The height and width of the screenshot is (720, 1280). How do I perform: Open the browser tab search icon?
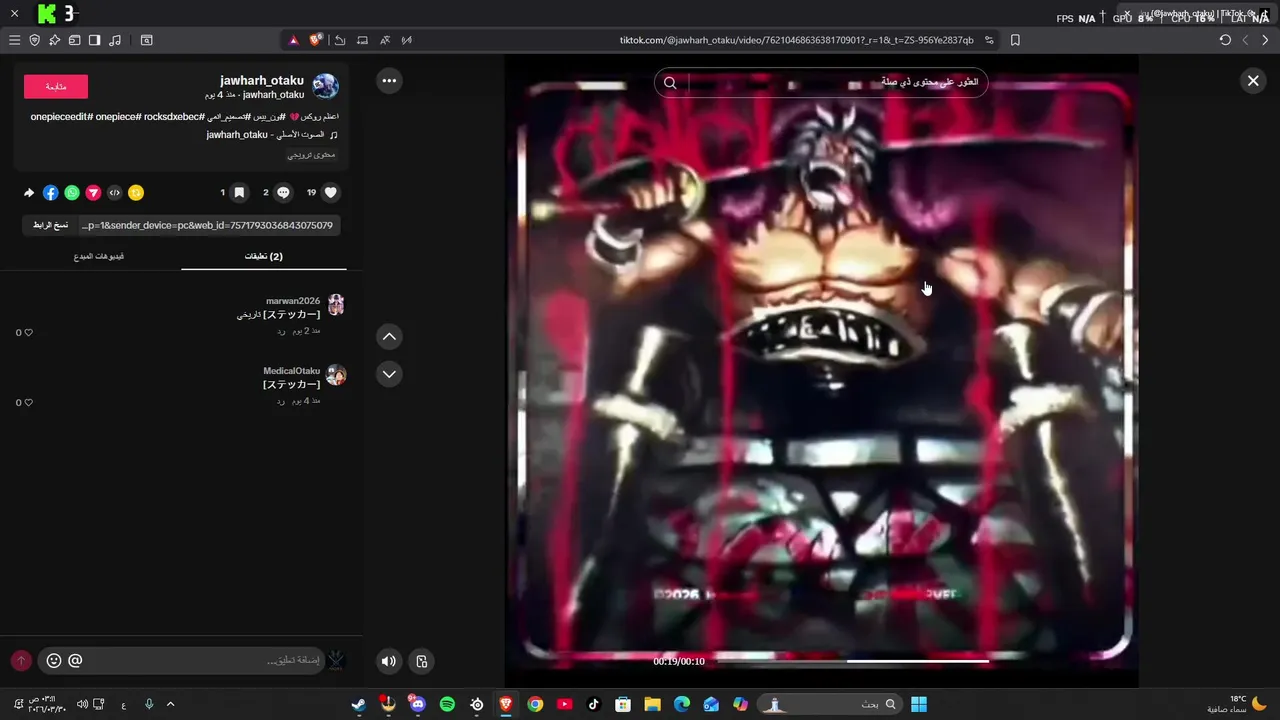(x=146, y=40)
